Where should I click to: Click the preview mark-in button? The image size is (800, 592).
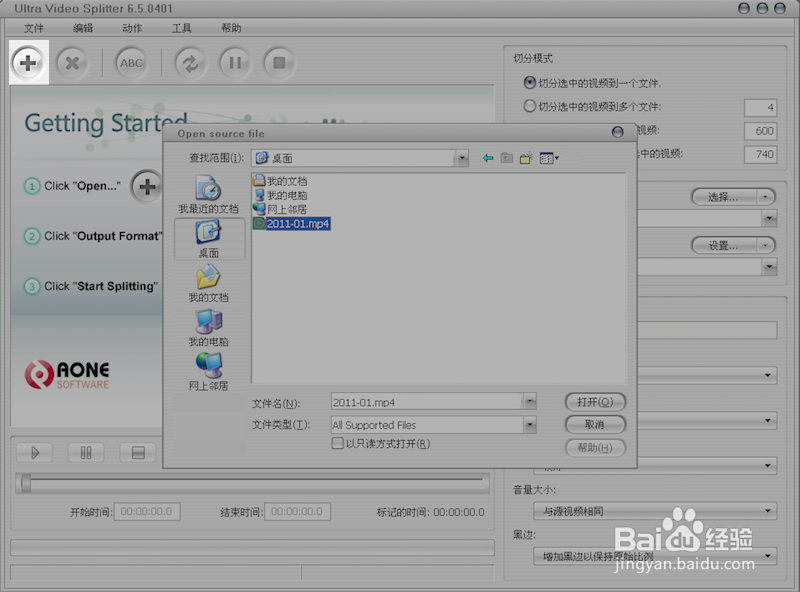[x=86, y=453]
